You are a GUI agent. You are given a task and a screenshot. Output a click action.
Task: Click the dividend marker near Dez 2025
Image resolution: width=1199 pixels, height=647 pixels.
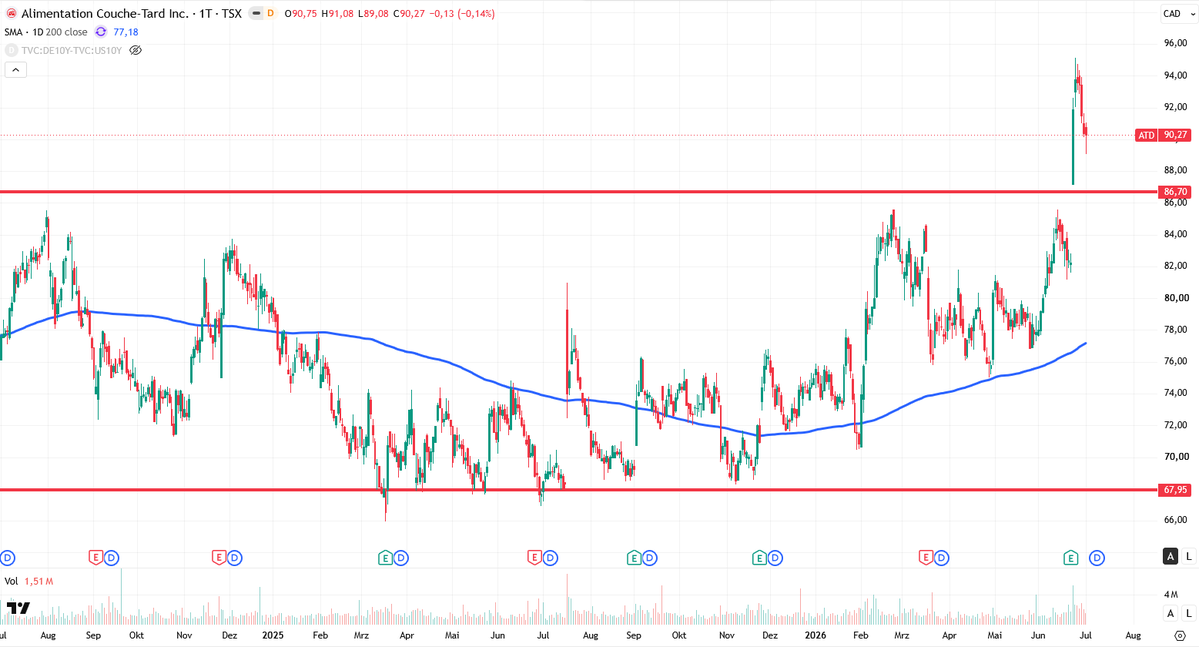coord(775,558)
